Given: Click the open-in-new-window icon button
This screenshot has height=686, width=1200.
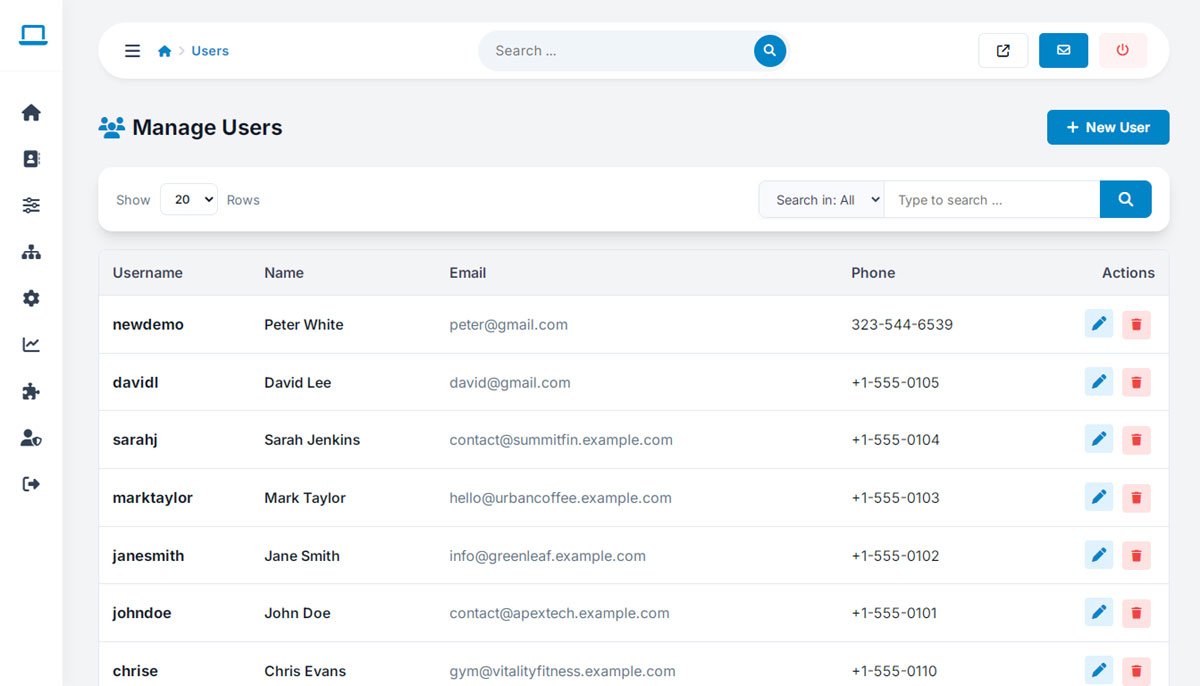Looking at the screenshot, I should [x=1003, y=51].
